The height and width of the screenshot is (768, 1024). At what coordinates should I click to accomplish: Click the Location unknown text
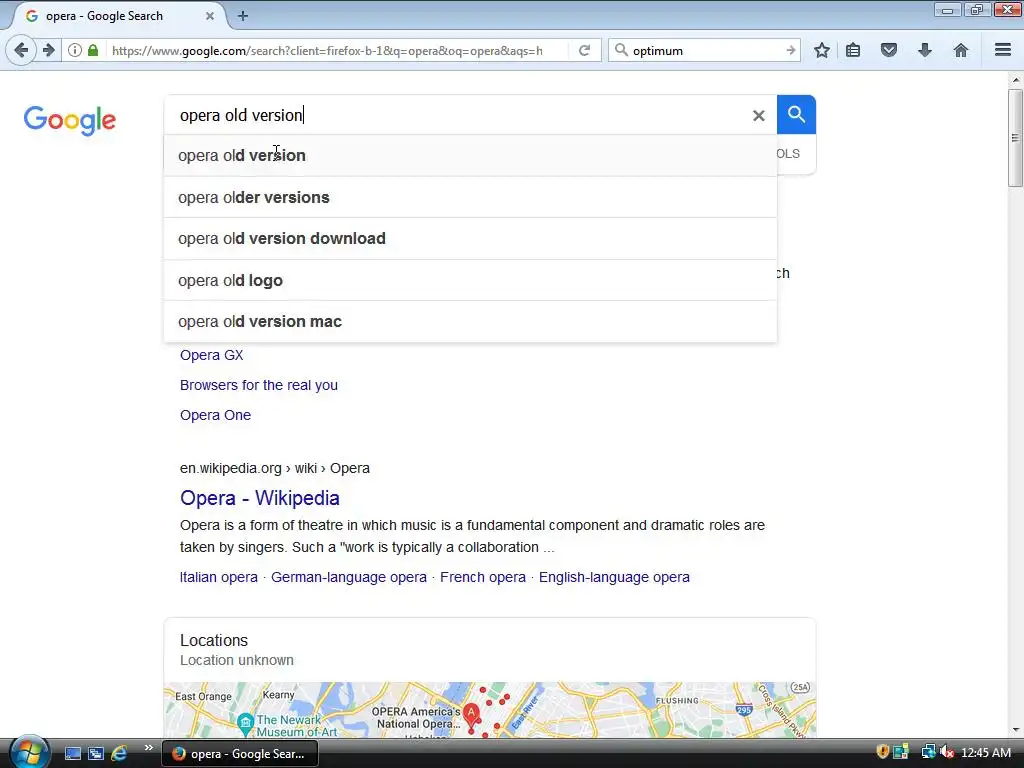(237, 660)
